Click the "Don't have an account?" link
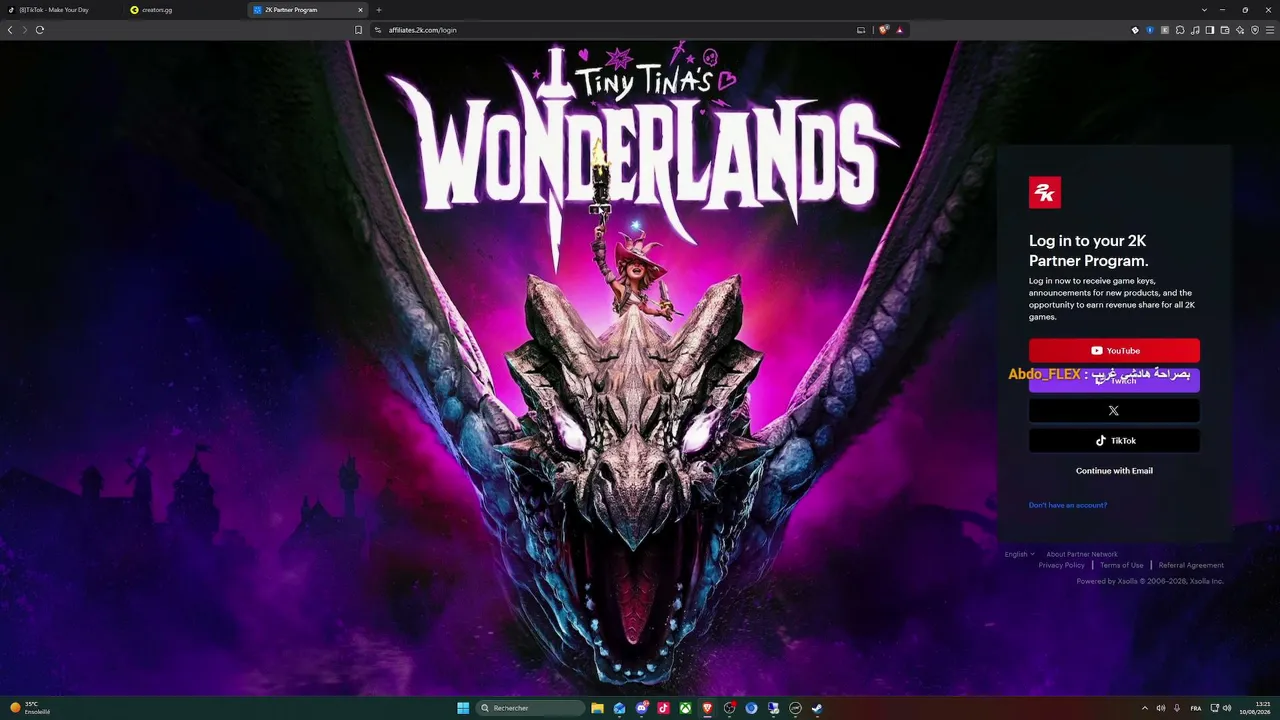 1068,505
